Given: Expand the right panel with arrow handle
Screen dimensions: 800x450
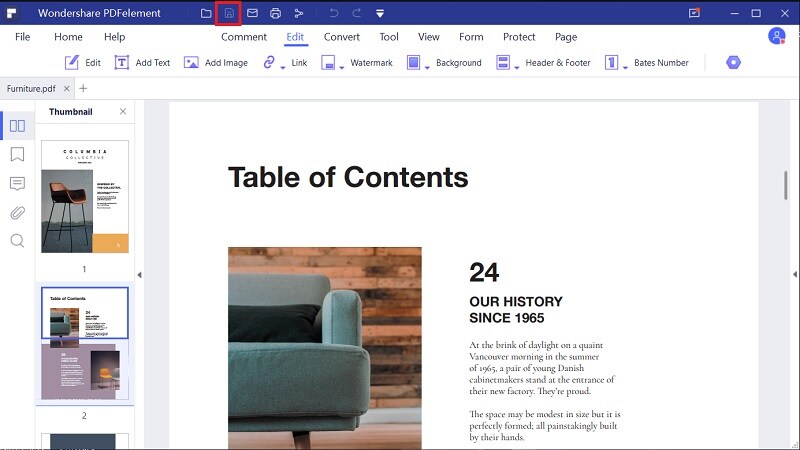Looking at the screenshot, I should [794, 274].
